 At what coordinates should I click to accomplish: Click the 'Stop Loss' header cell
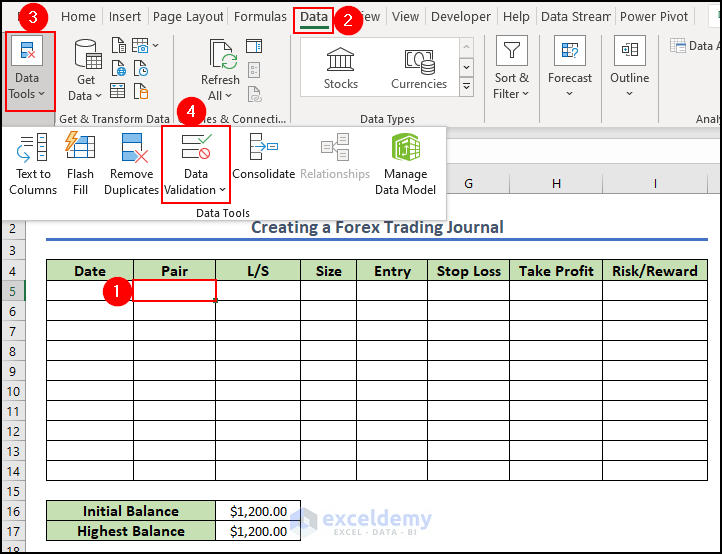pos(468,270)
